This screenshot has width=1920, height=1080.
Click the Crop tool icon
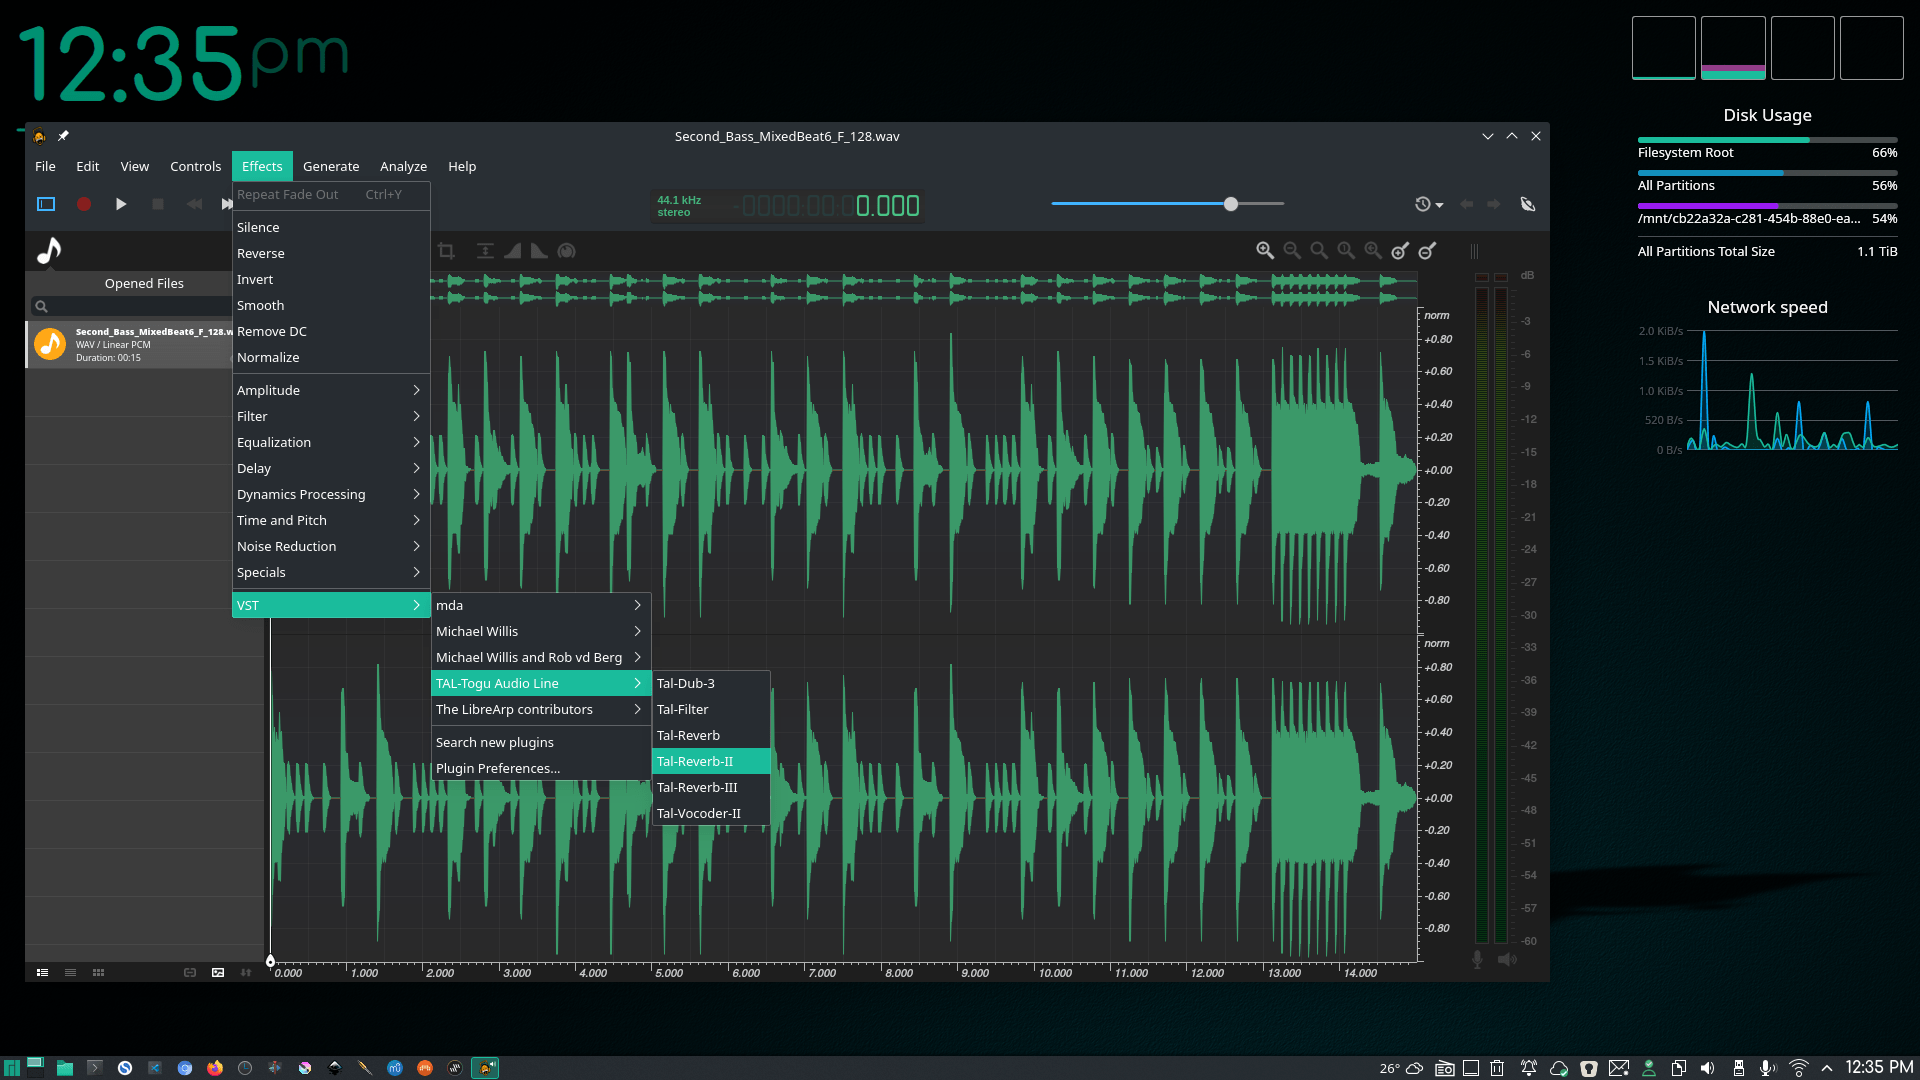click(447, 251)
